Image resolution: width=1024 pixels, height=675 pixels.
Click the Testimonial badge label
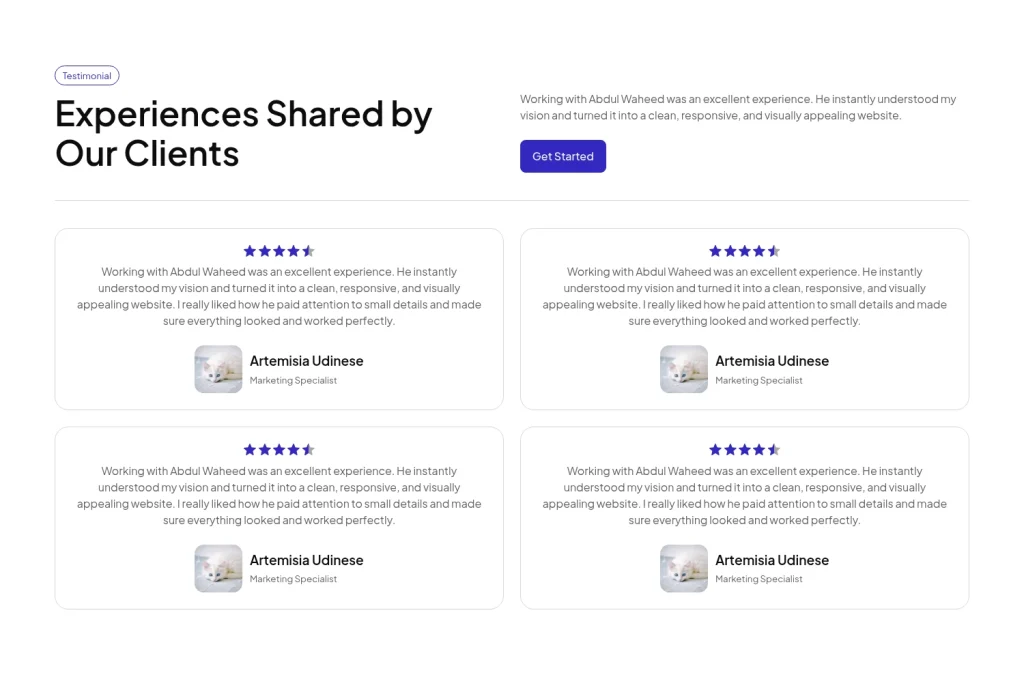(x=87, y=76)
